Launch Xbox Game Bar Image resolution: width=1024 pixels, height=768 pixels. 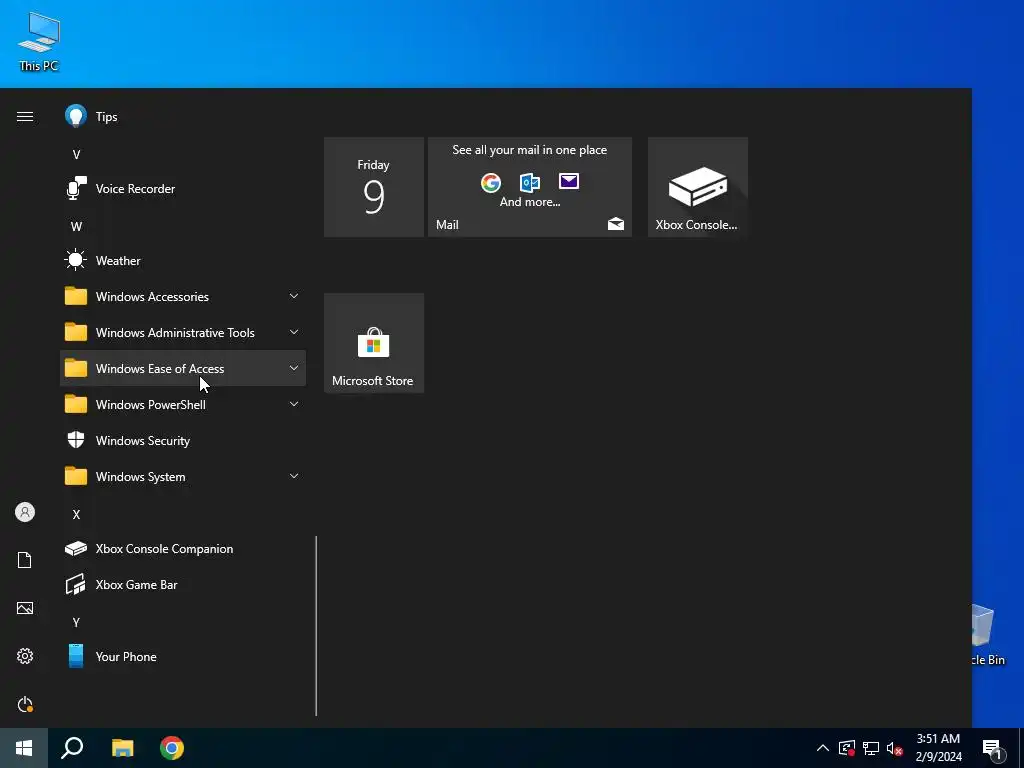[183, 584]
